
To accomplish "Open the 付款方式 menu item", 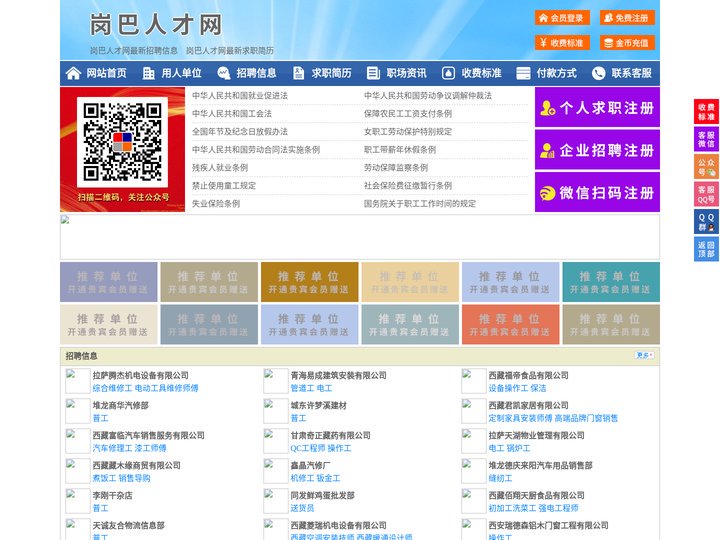I will 557,73.
